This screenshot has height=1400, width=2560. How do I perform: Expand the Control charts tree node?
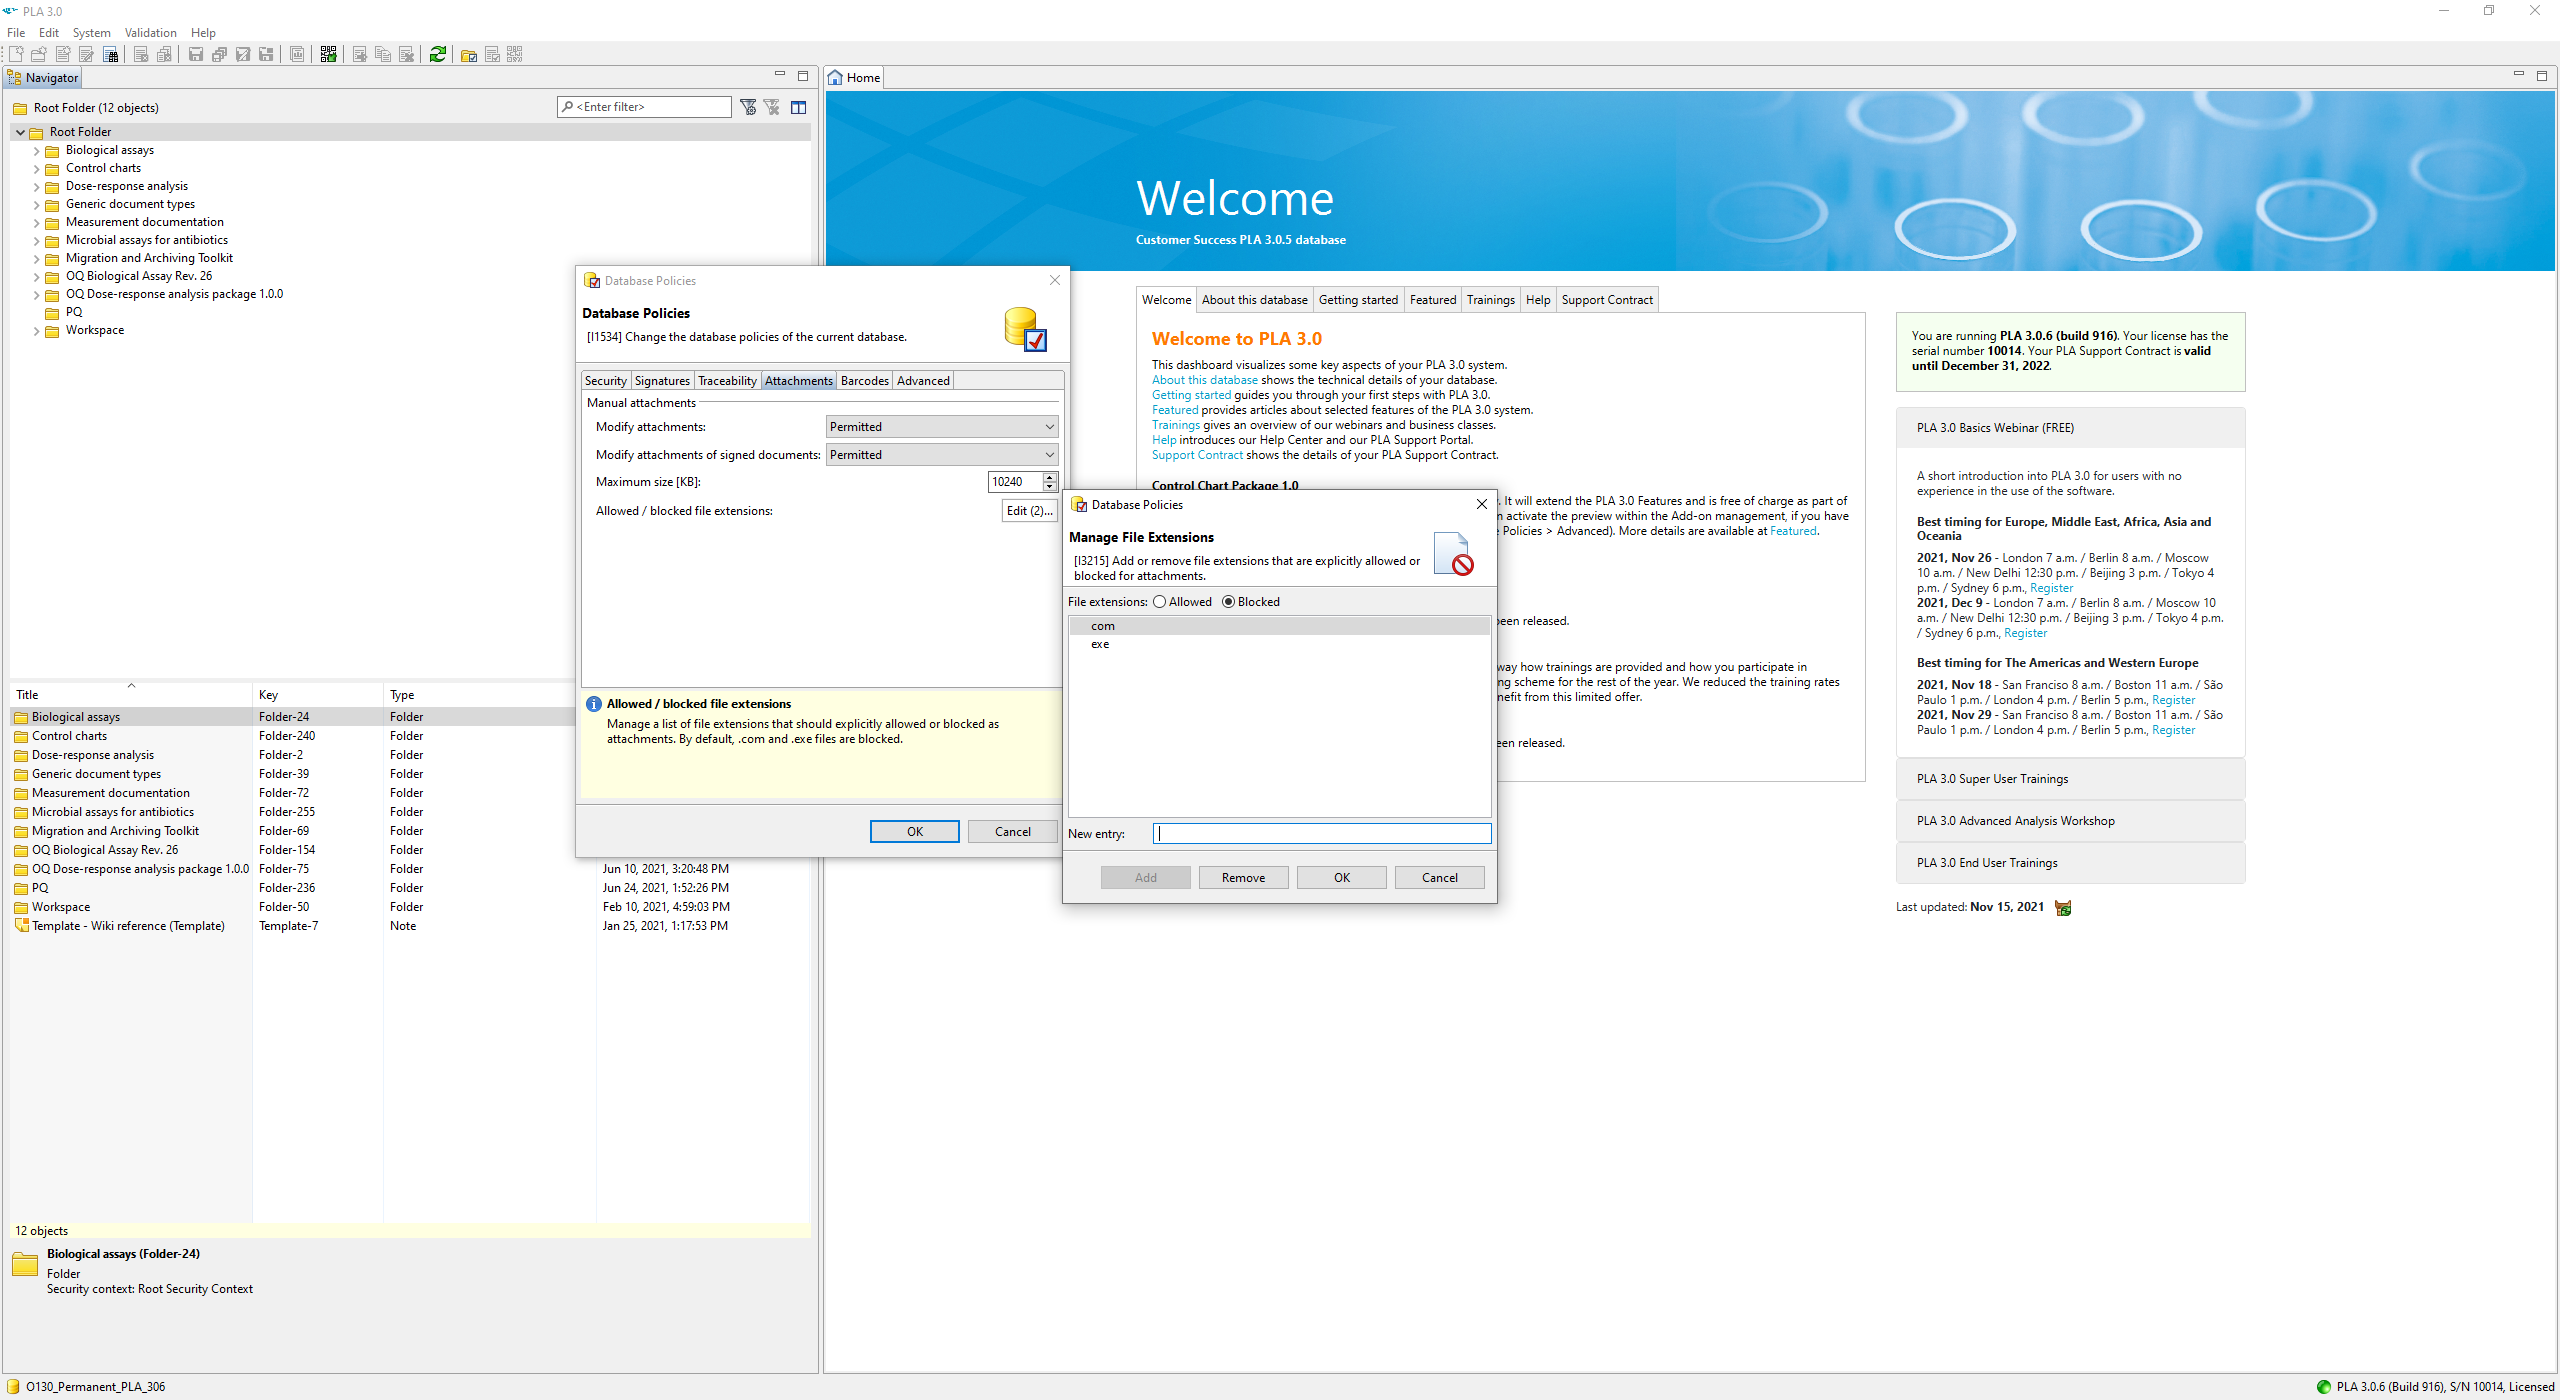pyautogui.click(x=37, y=169)
